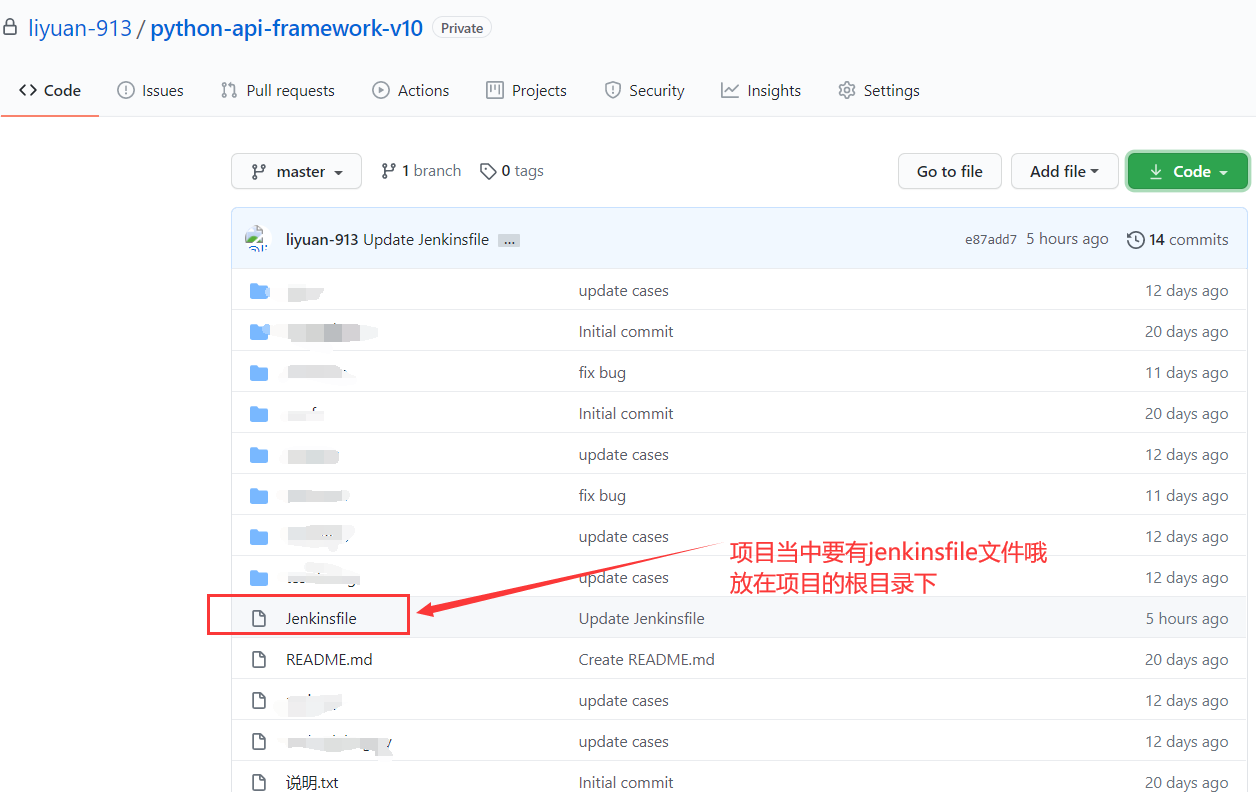Open the 说明.txt file
1256x792 pixels.
click(x=312, y=782)
